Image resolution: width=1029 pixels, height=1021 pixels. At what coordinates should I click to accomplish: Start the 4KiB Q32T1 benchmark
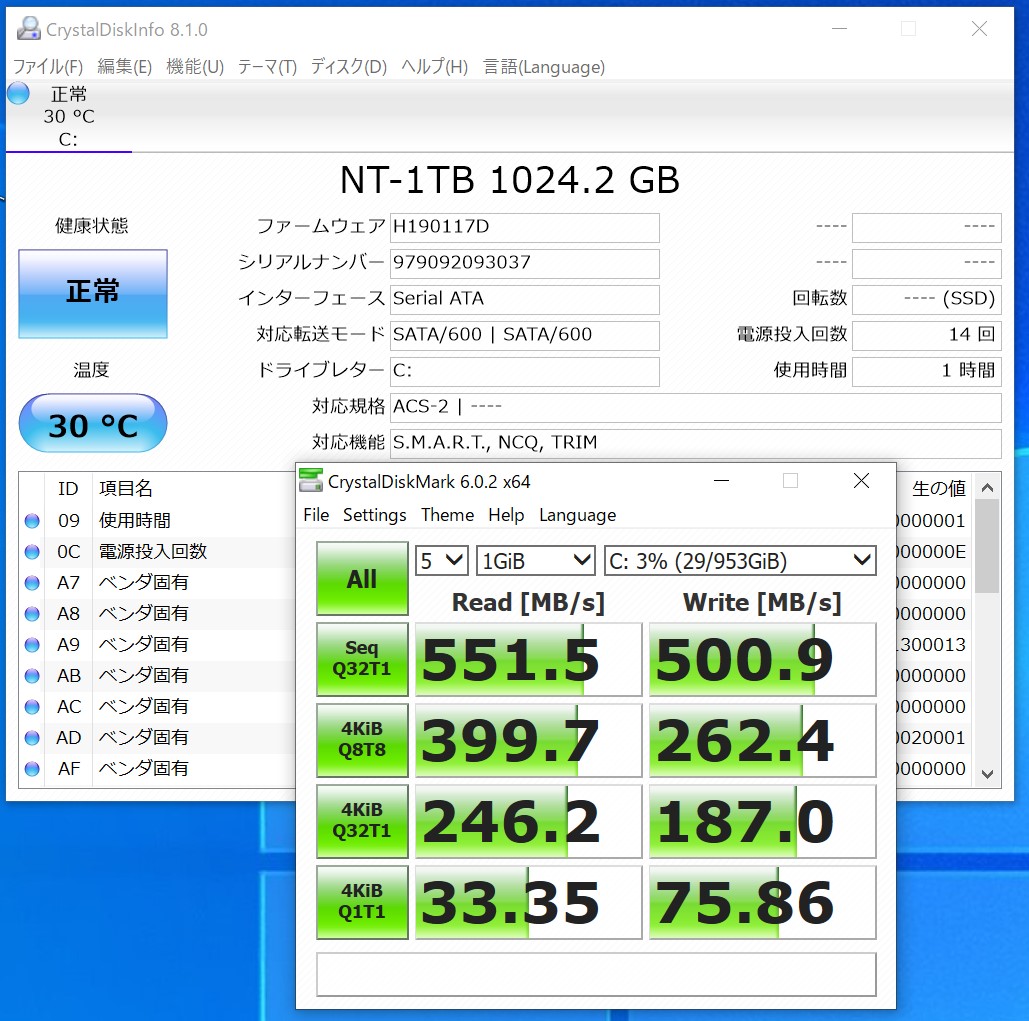click(362, 821)
